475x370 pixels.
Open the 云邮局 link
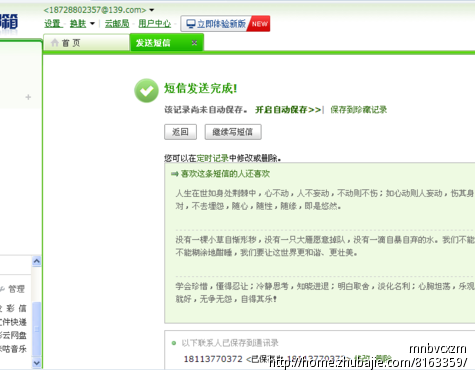117,24
